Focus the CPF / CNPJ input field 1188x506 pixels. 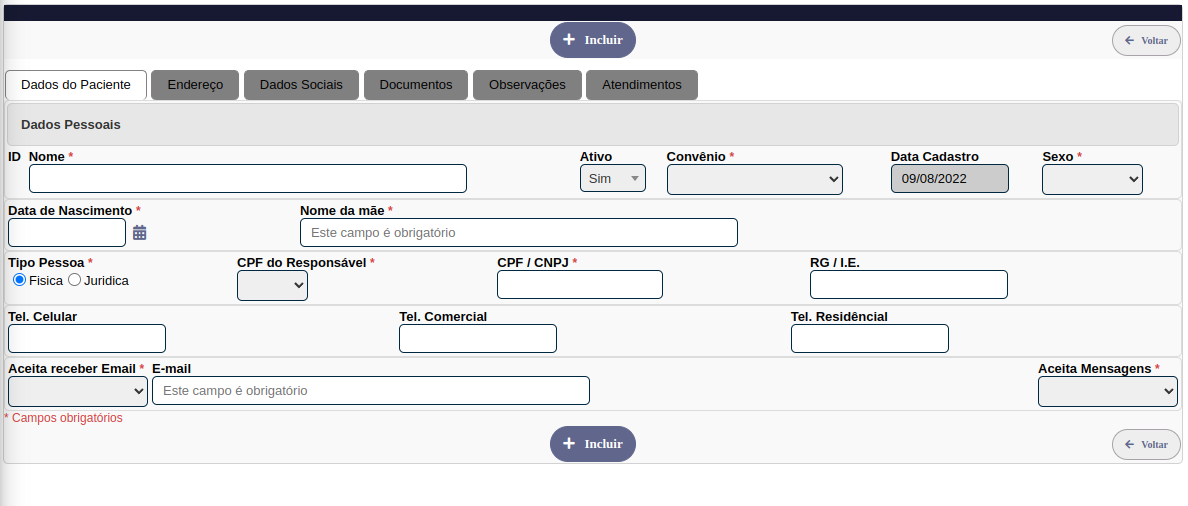579,285
